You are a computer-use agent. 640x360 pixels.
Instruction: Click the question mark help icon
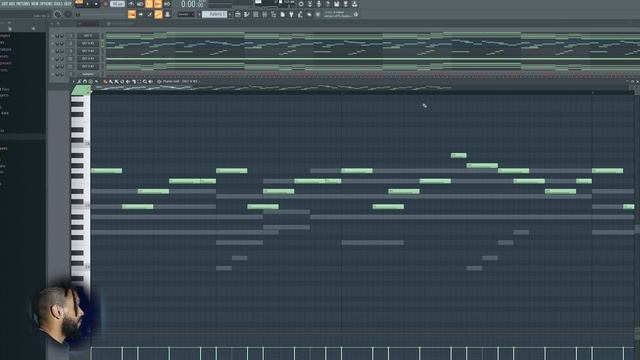click(327, 4)
